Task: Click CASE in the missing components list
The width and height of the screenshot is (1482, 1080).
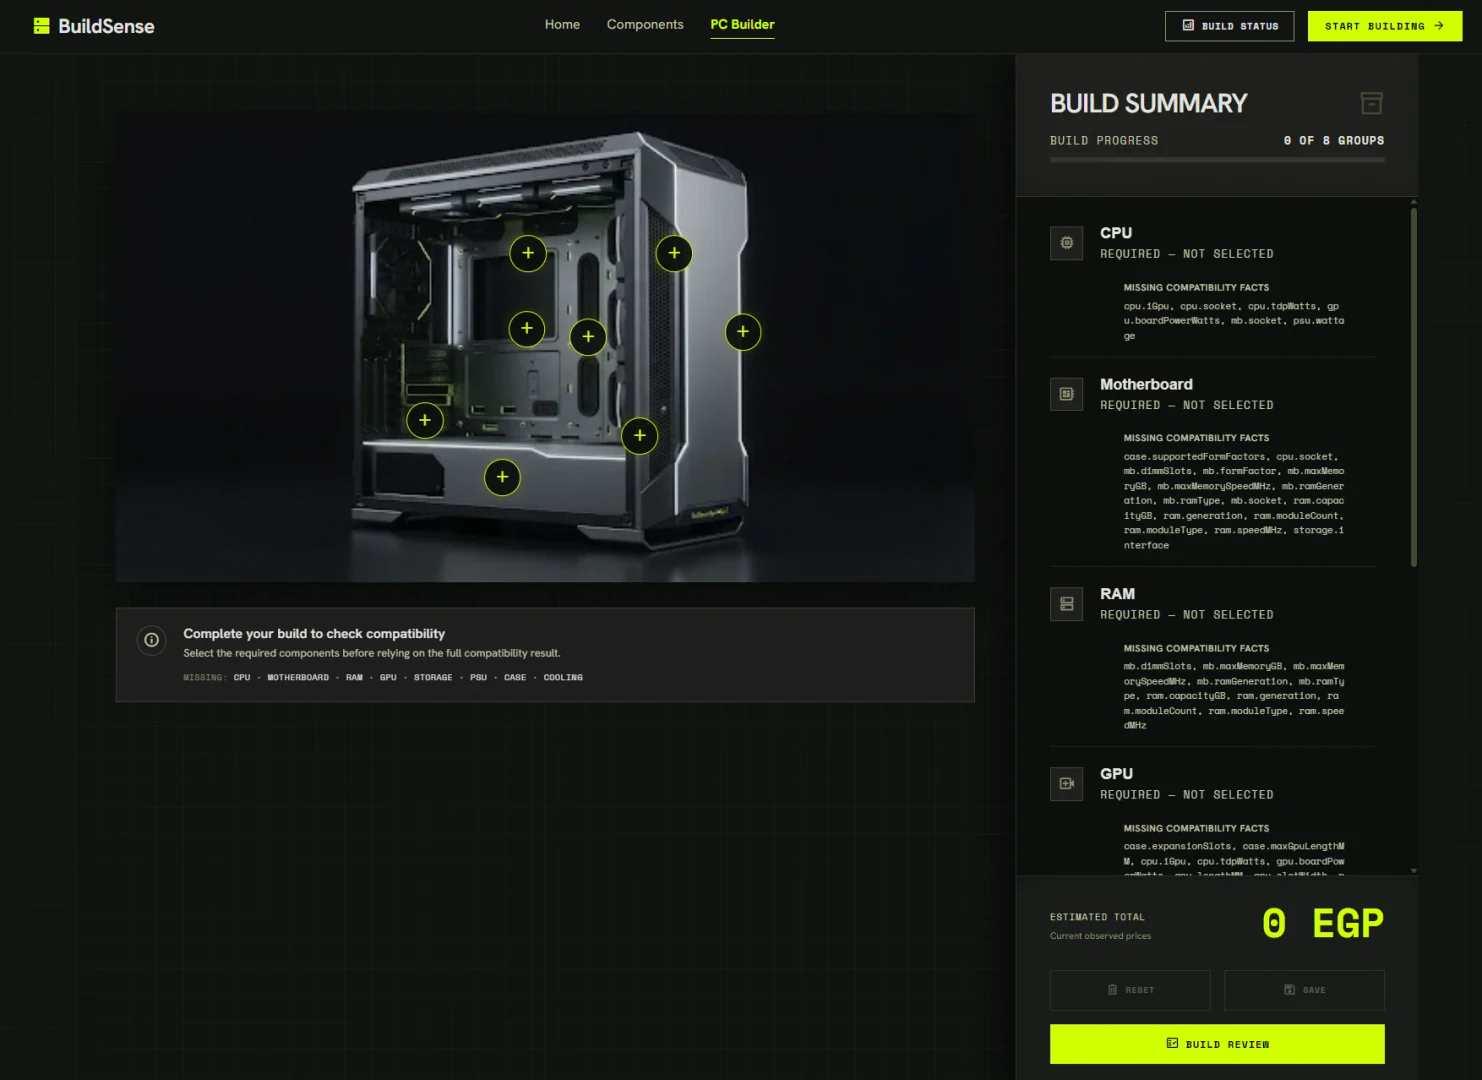Action: 515,678
